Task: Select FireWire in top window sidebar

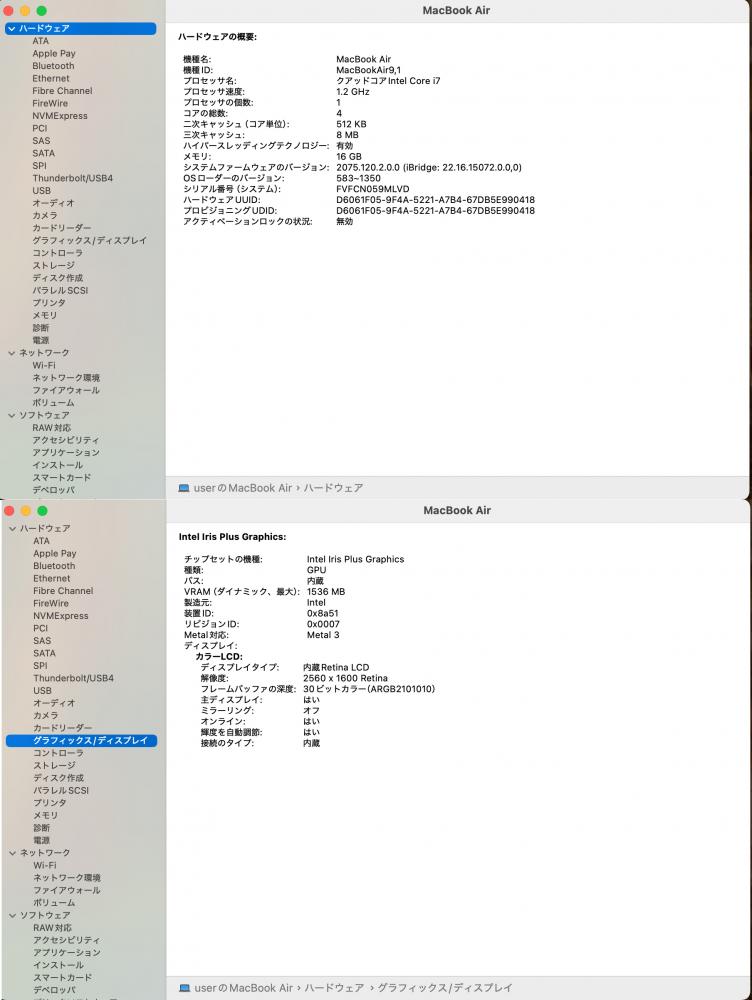Action: pos(50,103)
